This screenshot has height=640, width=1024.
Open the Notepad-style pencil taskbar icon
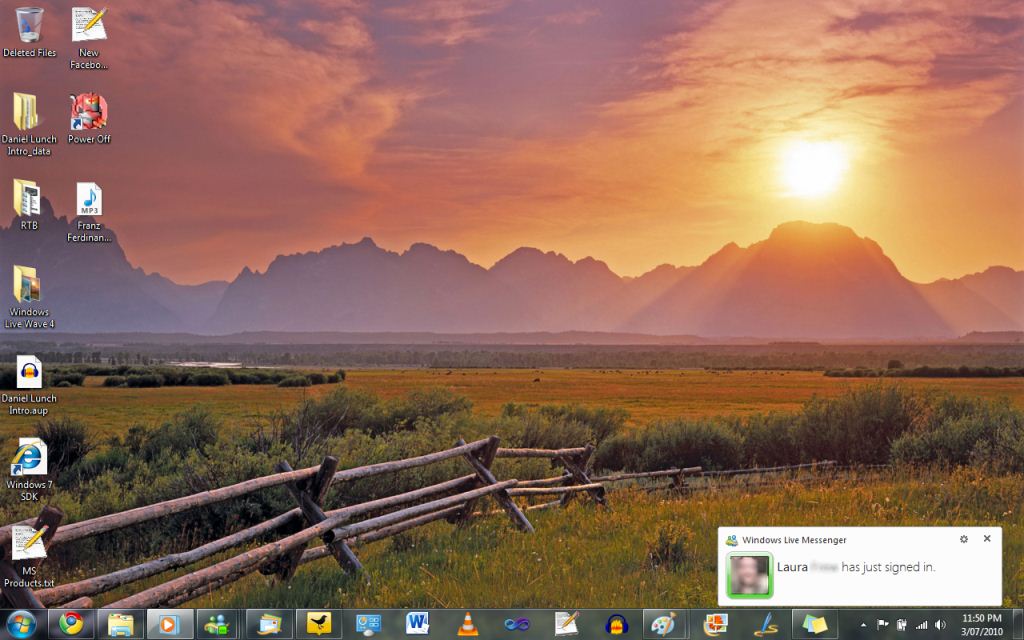point(566,624)
